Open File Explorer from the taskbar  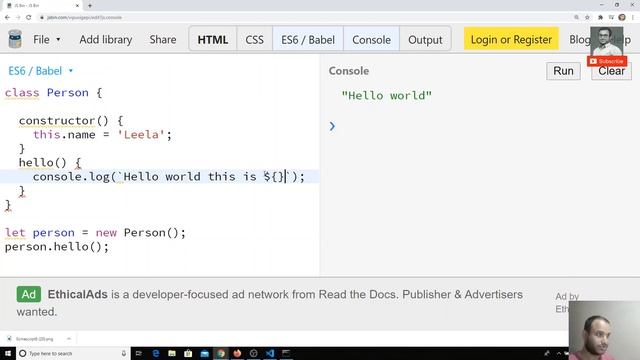pos(172,353)
